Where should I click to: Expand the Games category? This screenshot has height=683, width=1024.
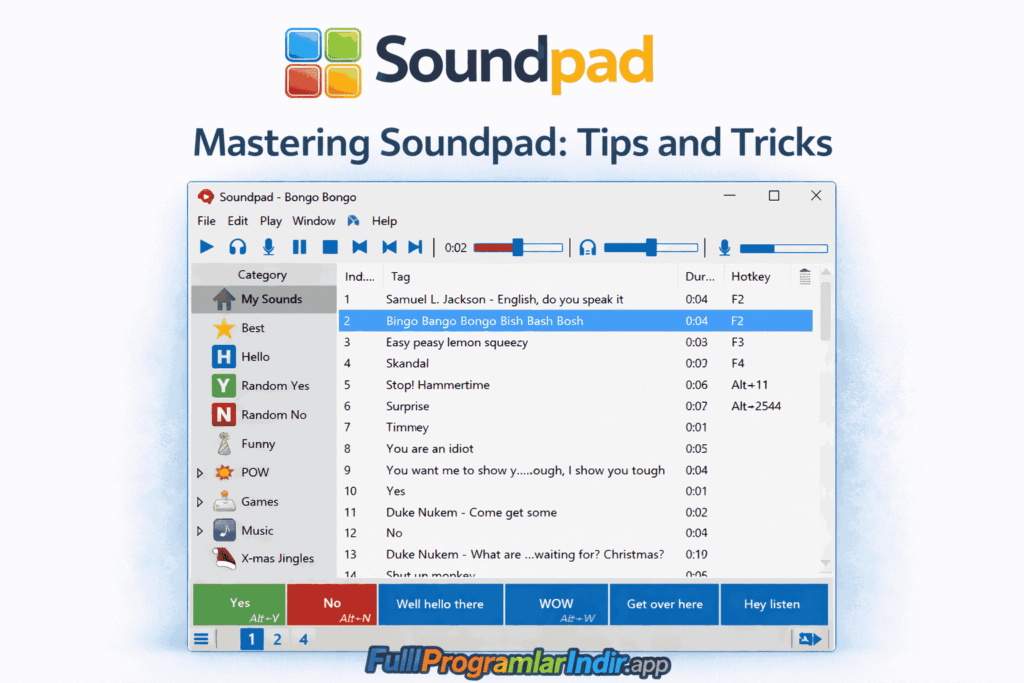click(x=200, y=501)
